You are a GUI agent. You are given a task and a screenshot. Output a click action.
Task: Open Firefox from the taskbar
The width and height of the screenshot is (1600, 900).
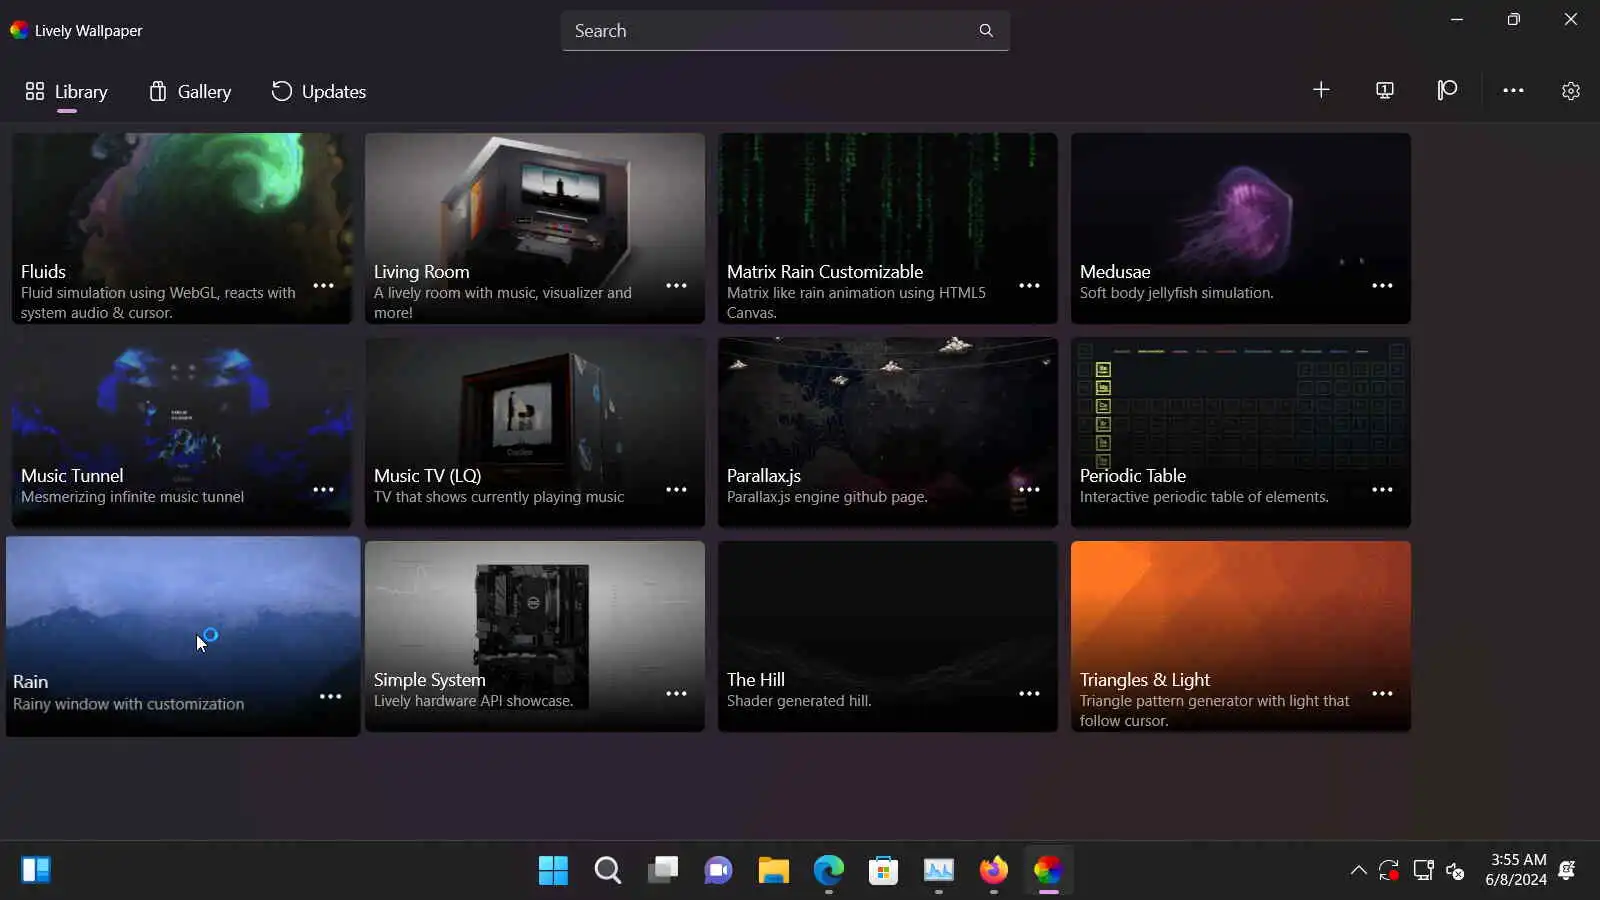(x=993, y=870)
